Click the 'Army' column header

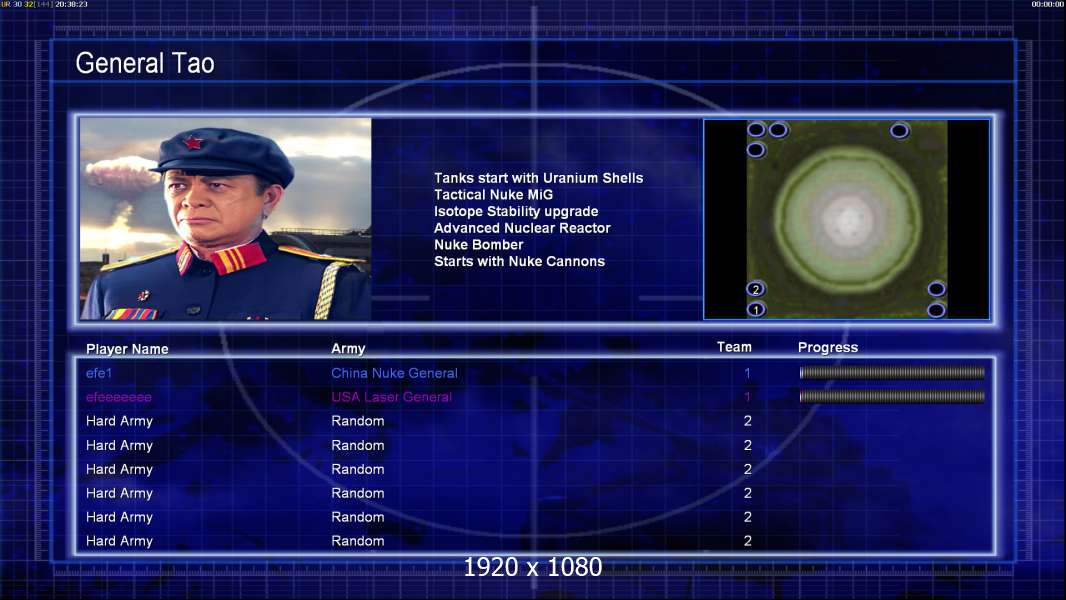point(348,349)
